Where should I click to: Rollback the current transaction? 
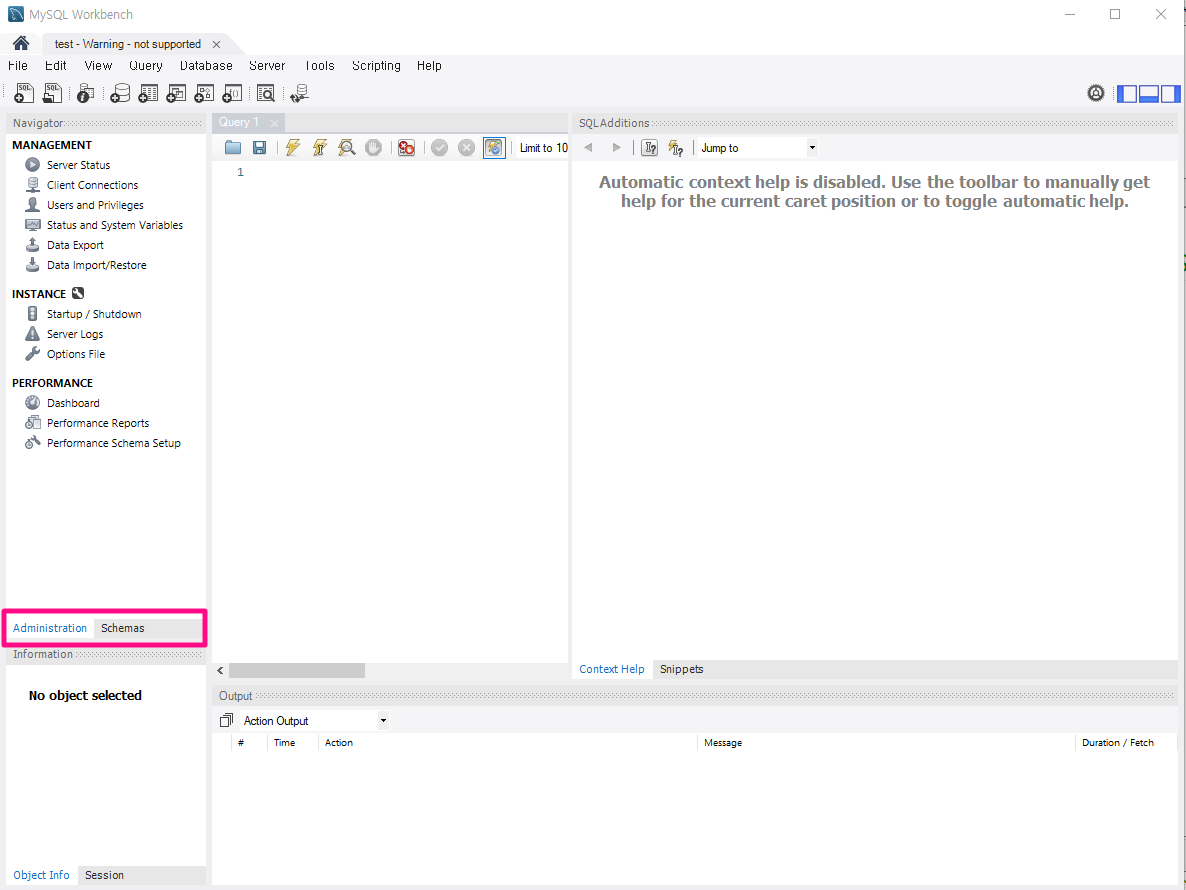coord(467,147)
